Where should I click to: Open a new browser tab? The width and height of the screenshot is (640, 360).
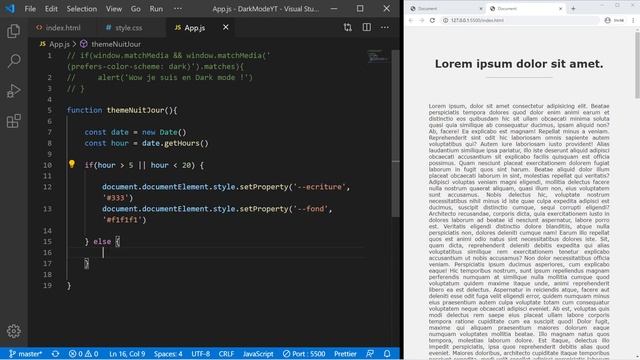coord(573,9)
